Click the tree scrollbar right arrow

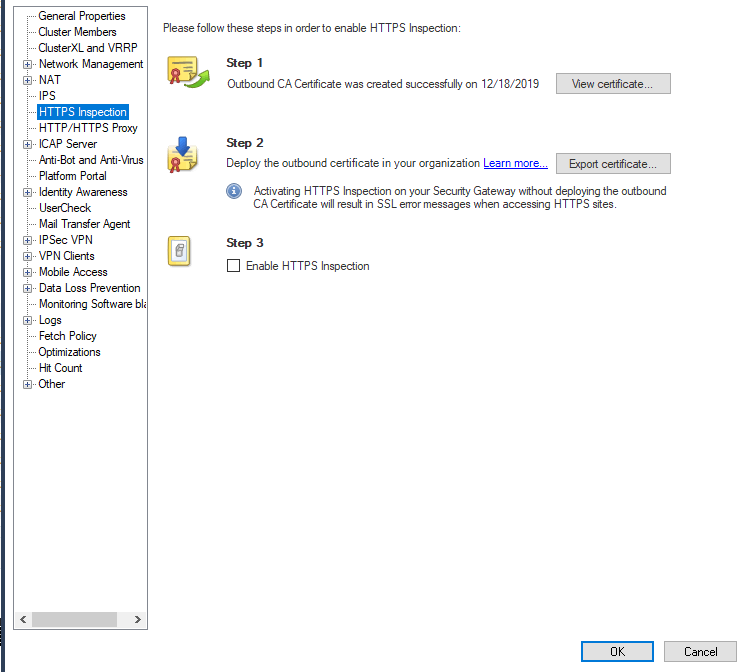[x=138, y=619]
